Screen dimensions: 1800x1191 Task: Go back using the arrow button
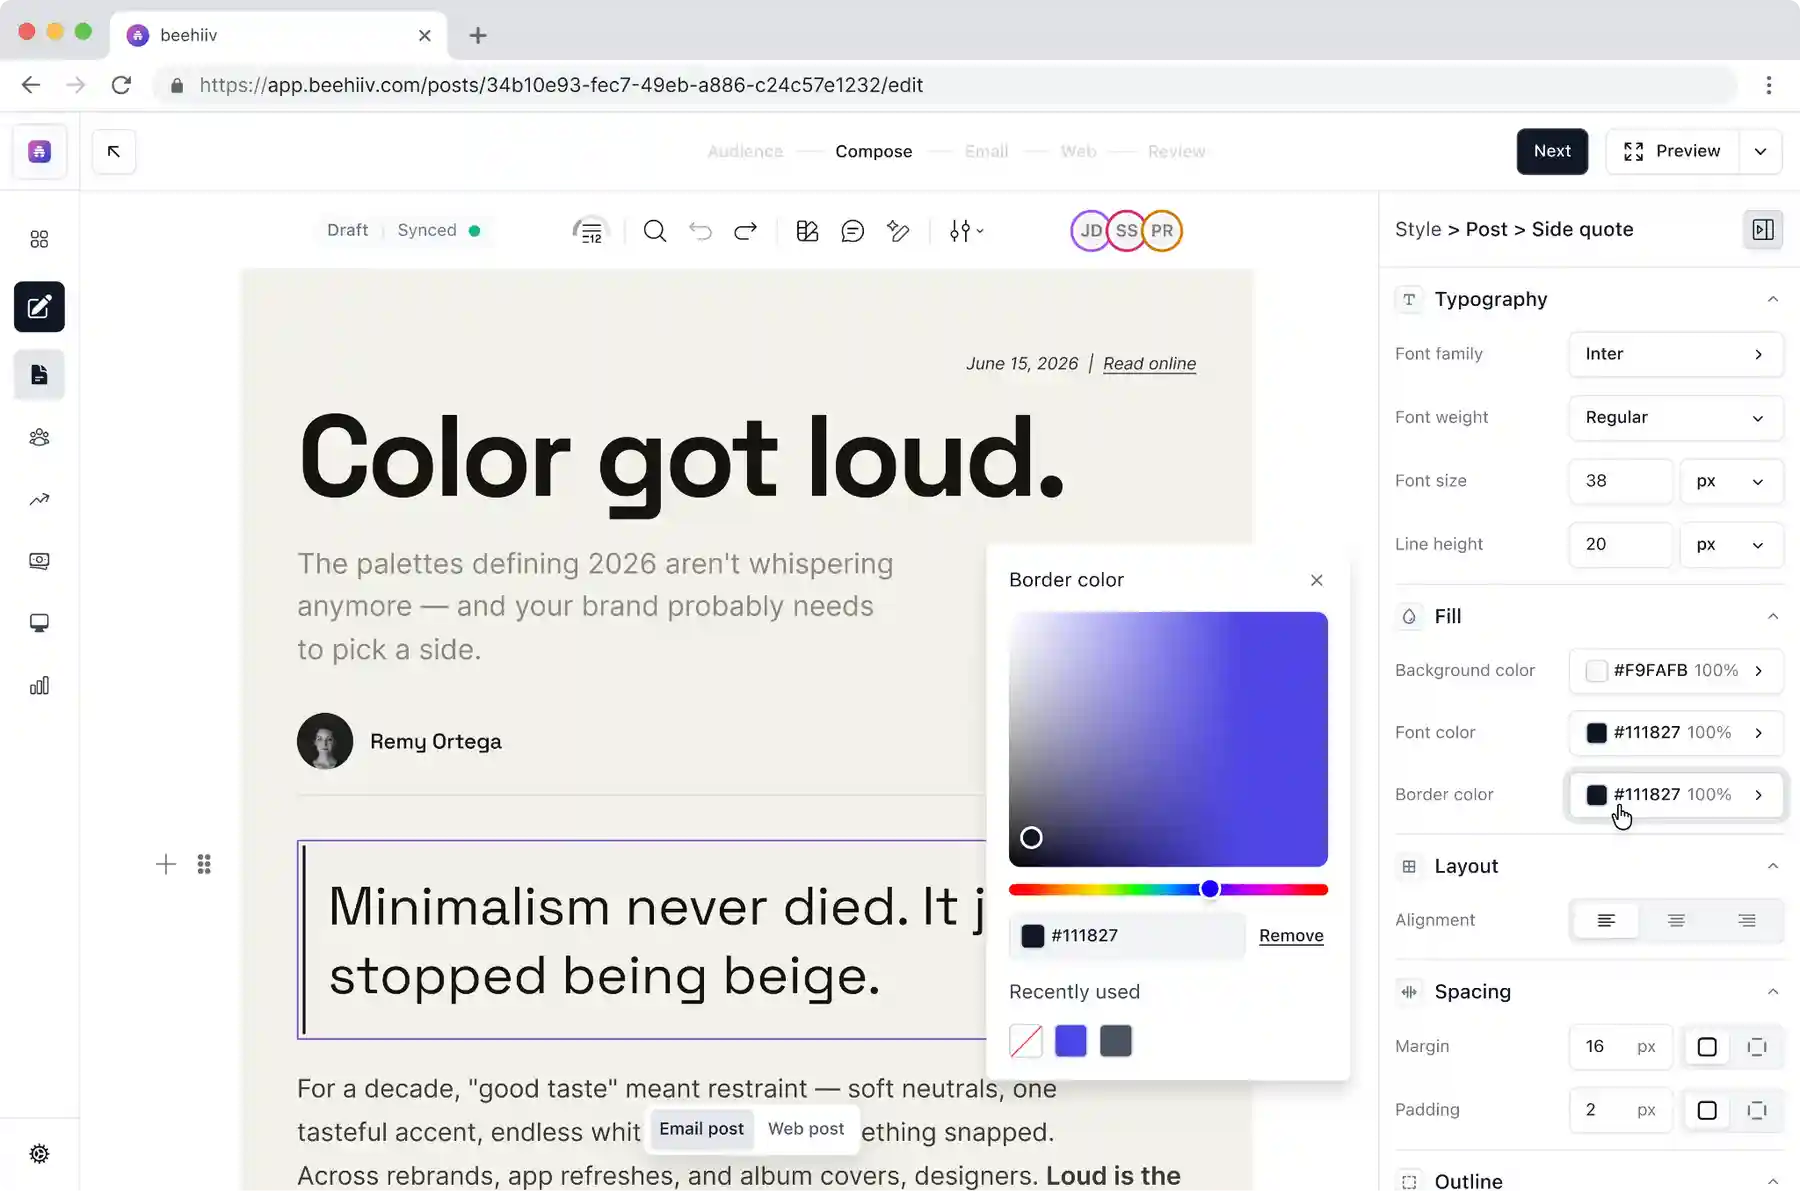114,151
